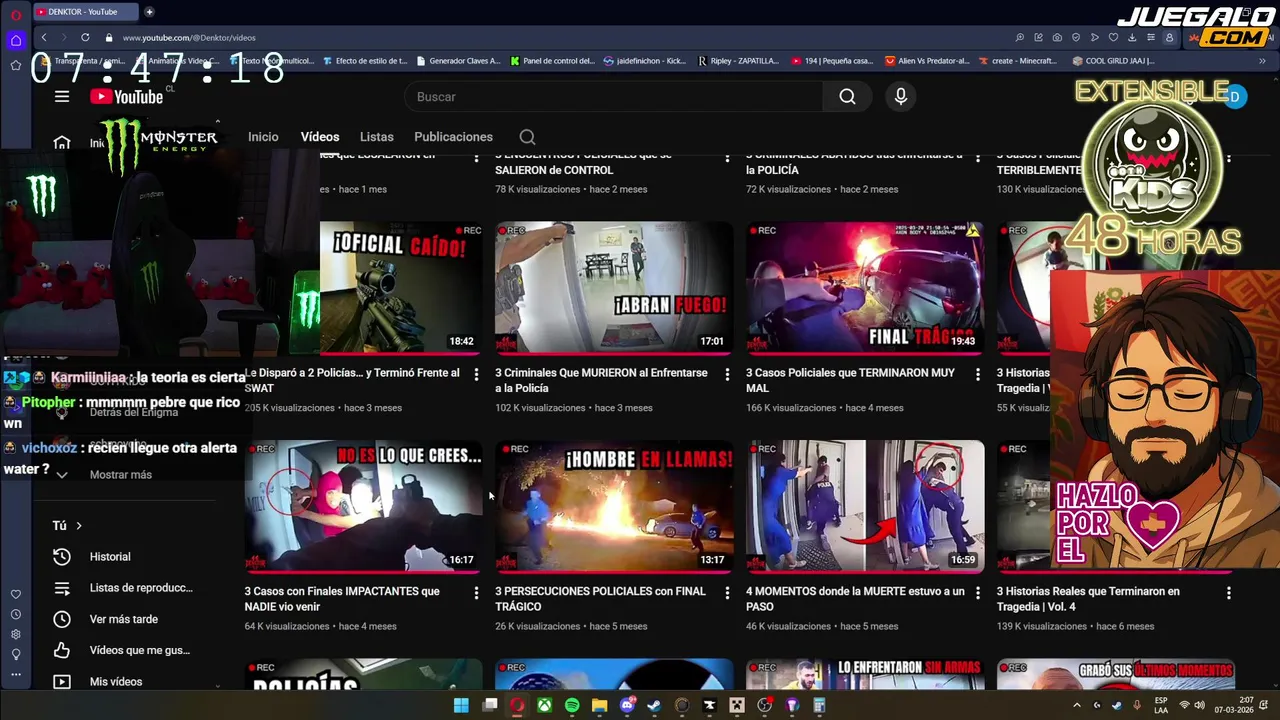Viewport: 1280px width, 720px height.
Task: Click the Buscar search input field
Action: pyautogui.click(x=614, y=97)
